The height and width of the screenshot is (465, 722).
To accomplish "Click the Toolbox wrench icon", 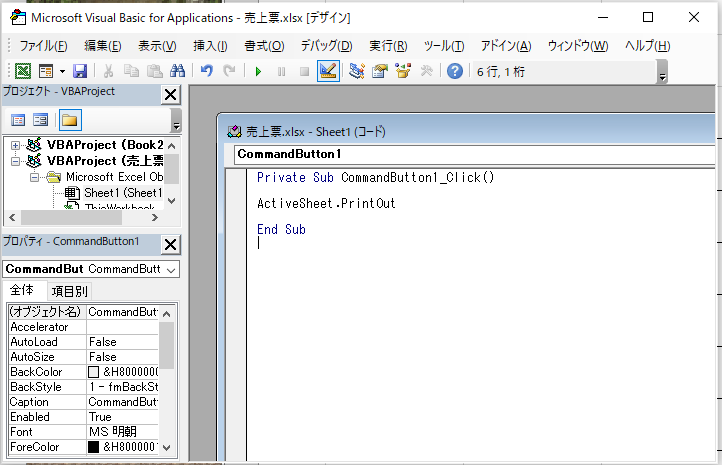I will [x=426, y=71].
